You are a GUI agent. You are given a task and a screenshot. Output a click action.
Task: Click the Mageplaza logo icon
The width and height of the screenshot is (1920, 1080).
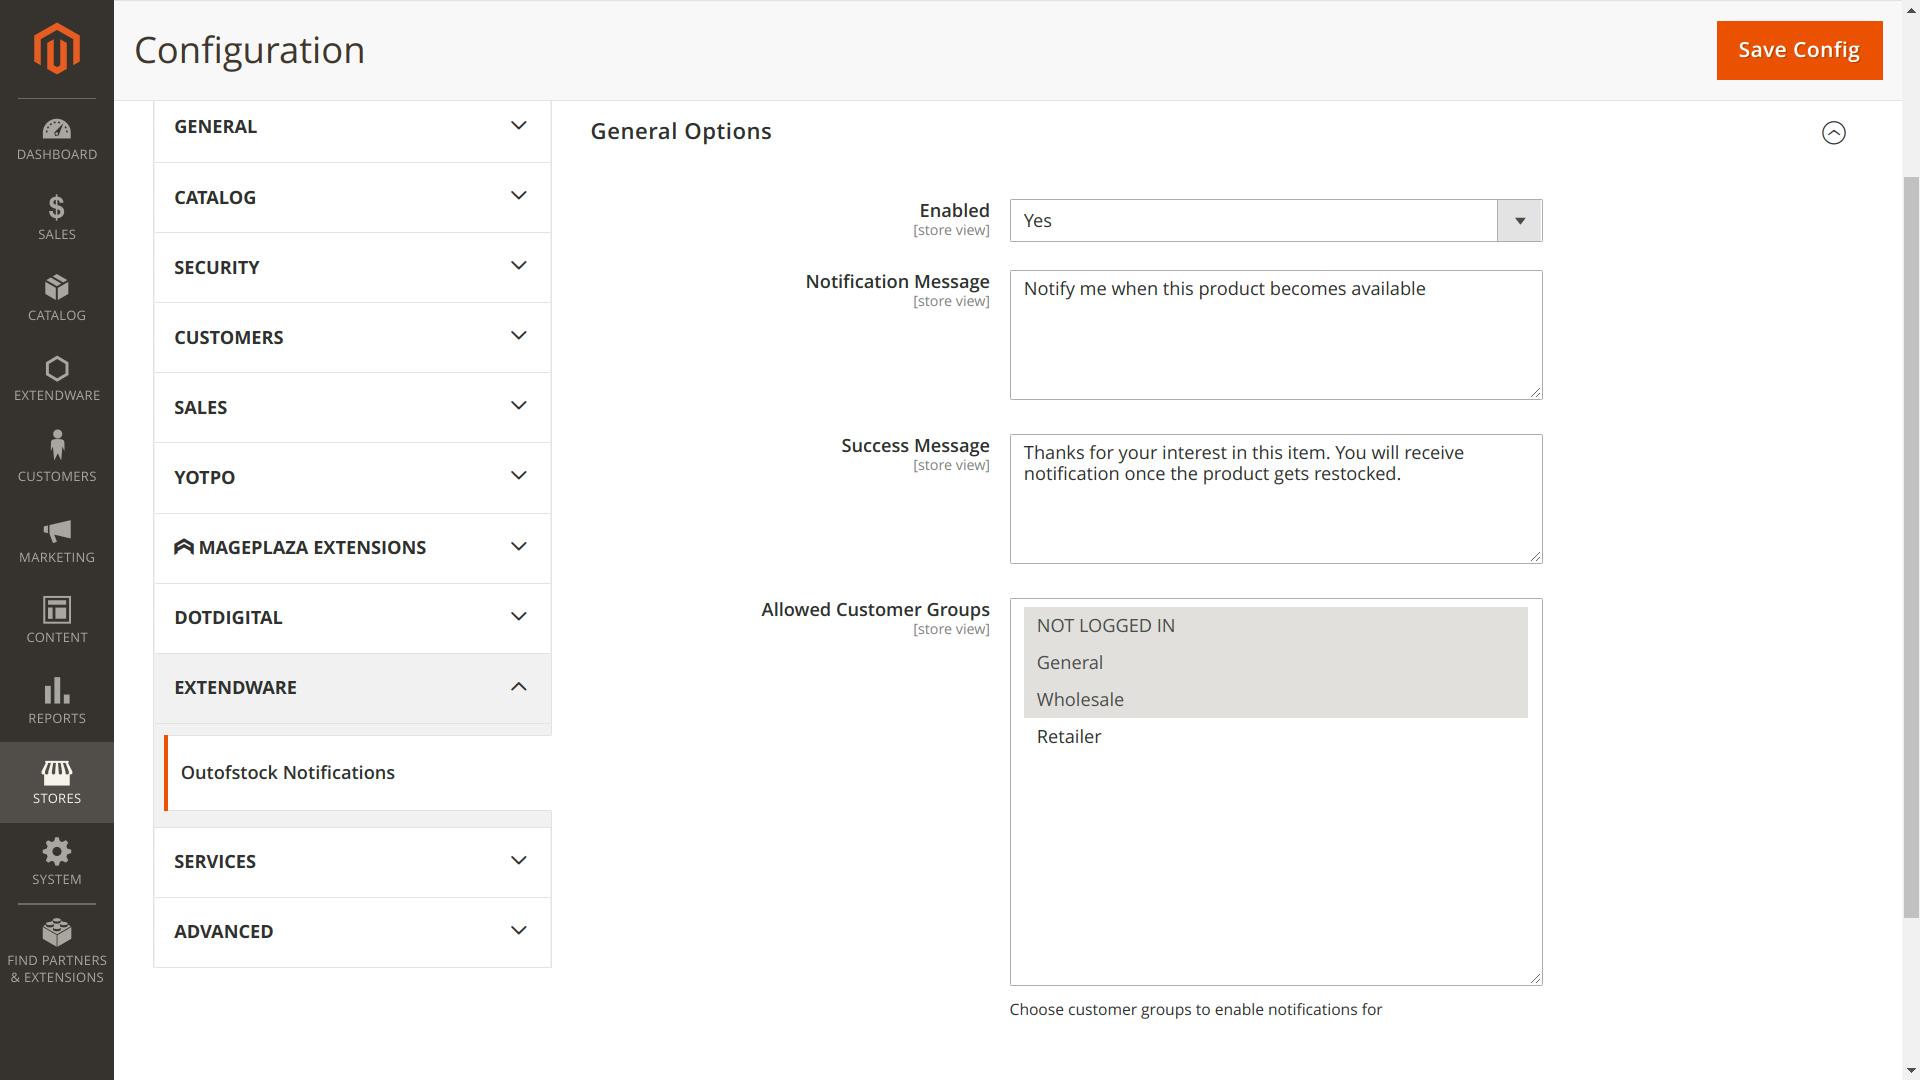tap(184, 547)
